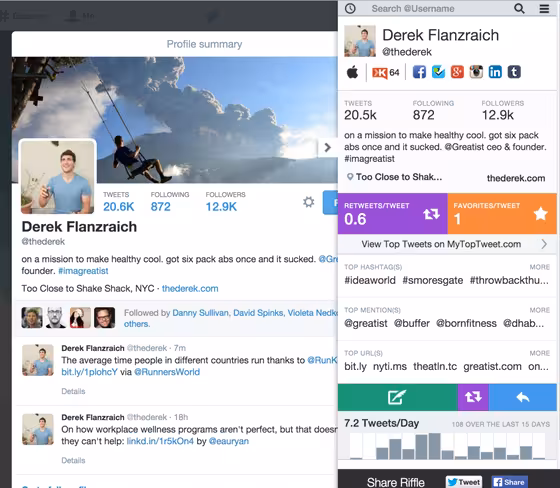
Task: Open the profile settings gear
Action: click(309, 202)
